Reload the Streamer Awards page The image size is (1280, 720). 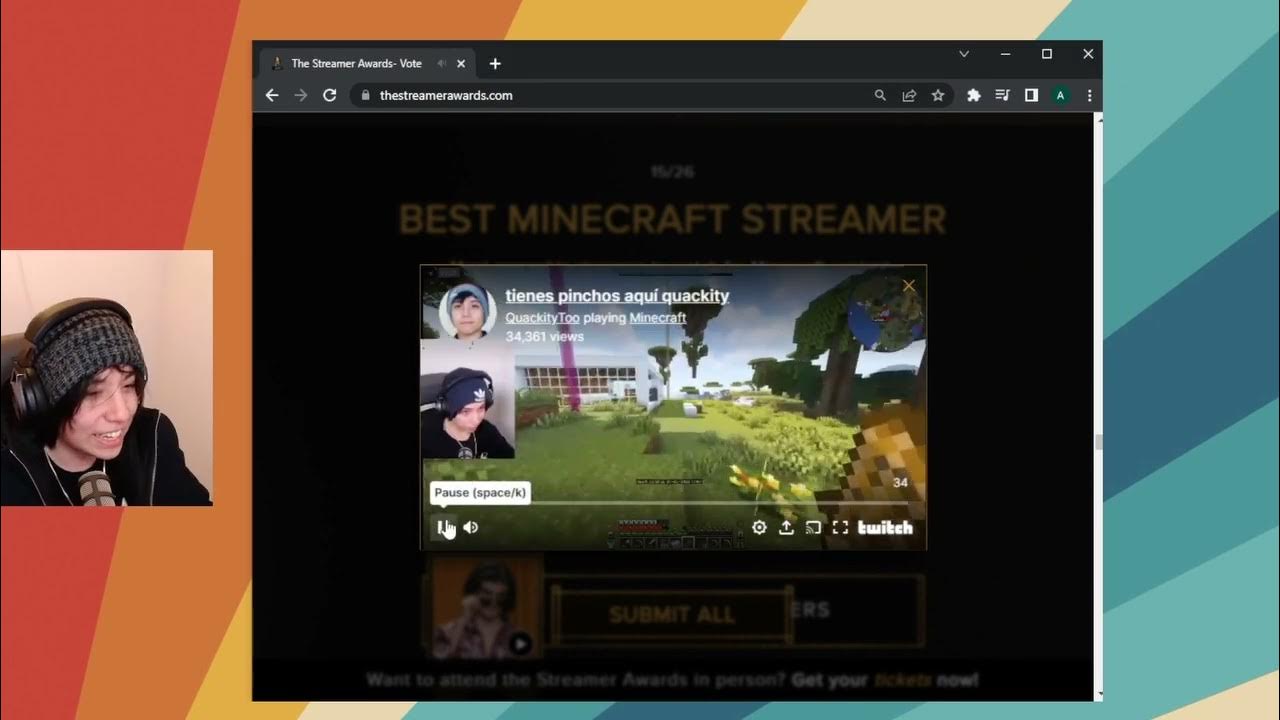coord(329,95)
